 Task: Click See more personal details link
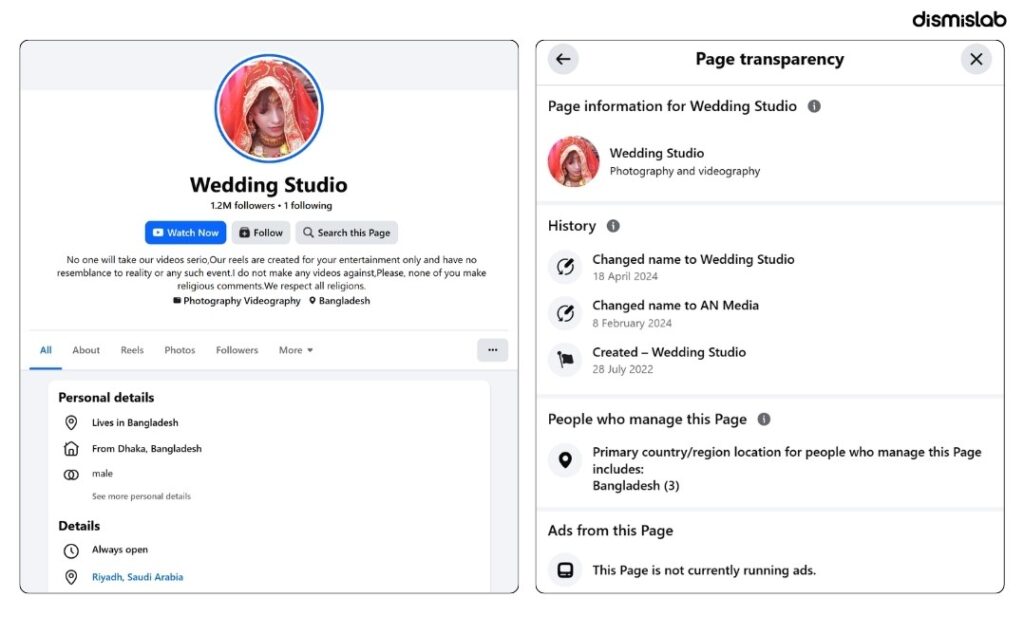click(x=141, y=497)
